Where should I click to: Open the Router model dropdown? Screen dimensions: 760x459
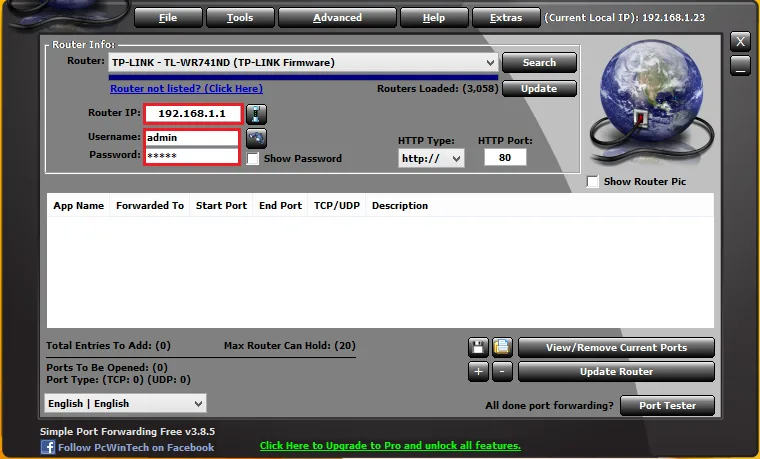303,63
